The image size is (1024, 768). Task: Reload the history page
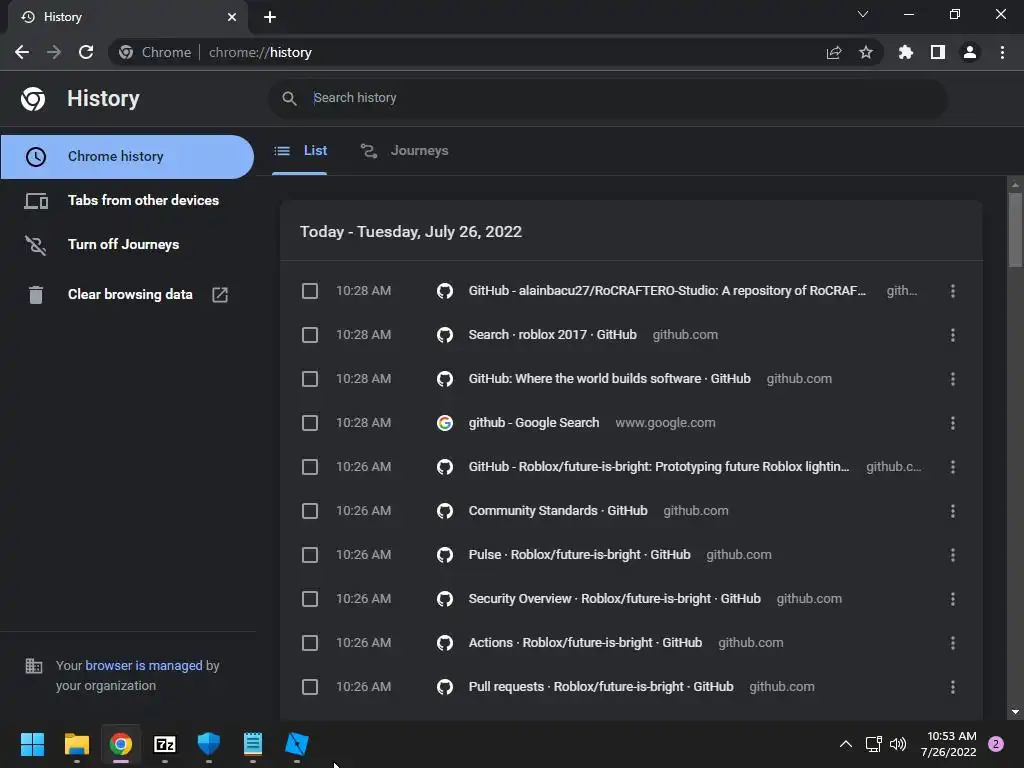pos(86,52)
